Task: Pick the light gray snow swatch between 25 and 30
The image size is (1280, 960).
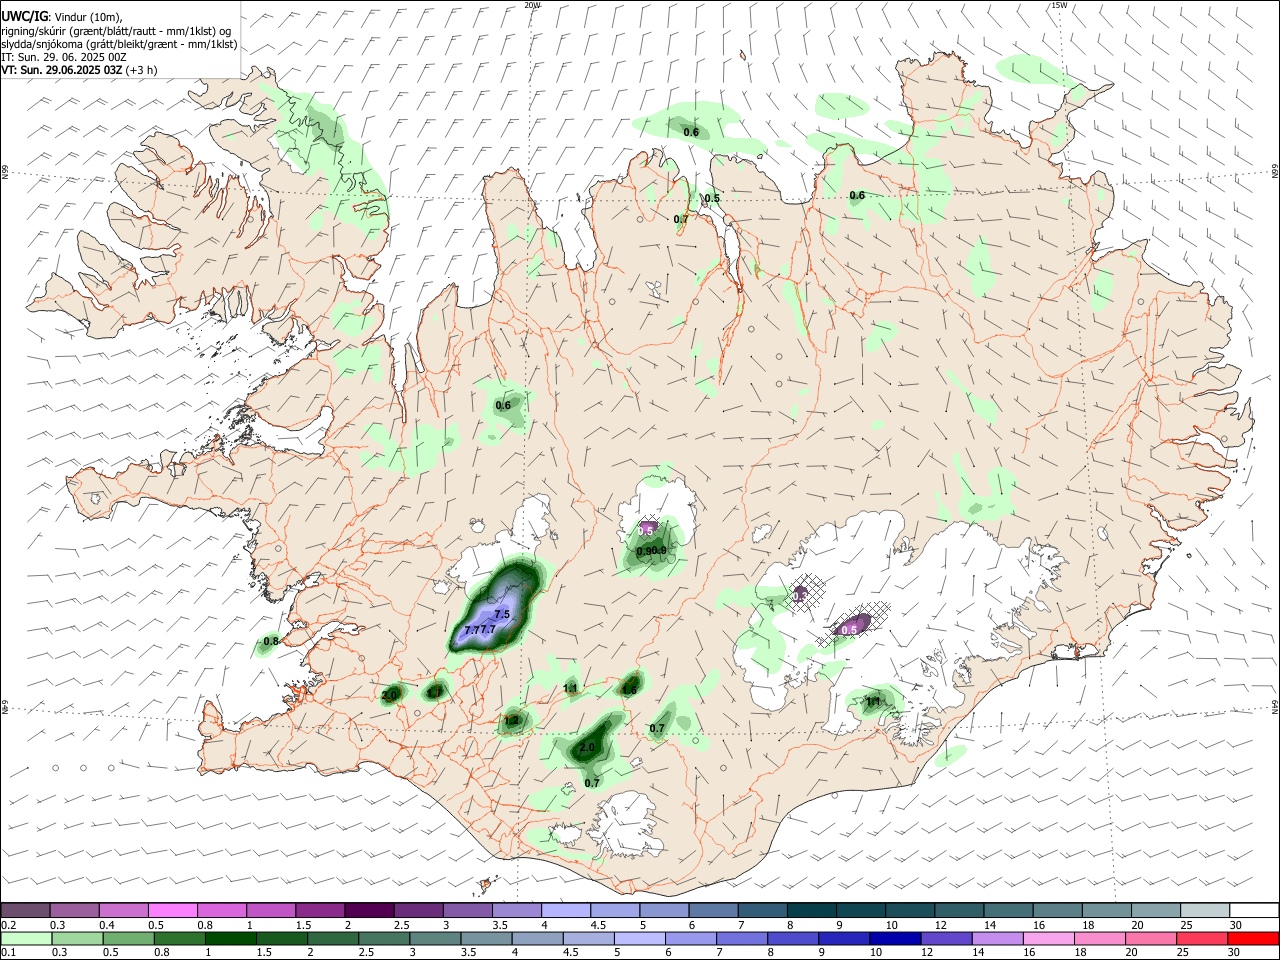Action: pyautogui.click(x=1206, y=910)
